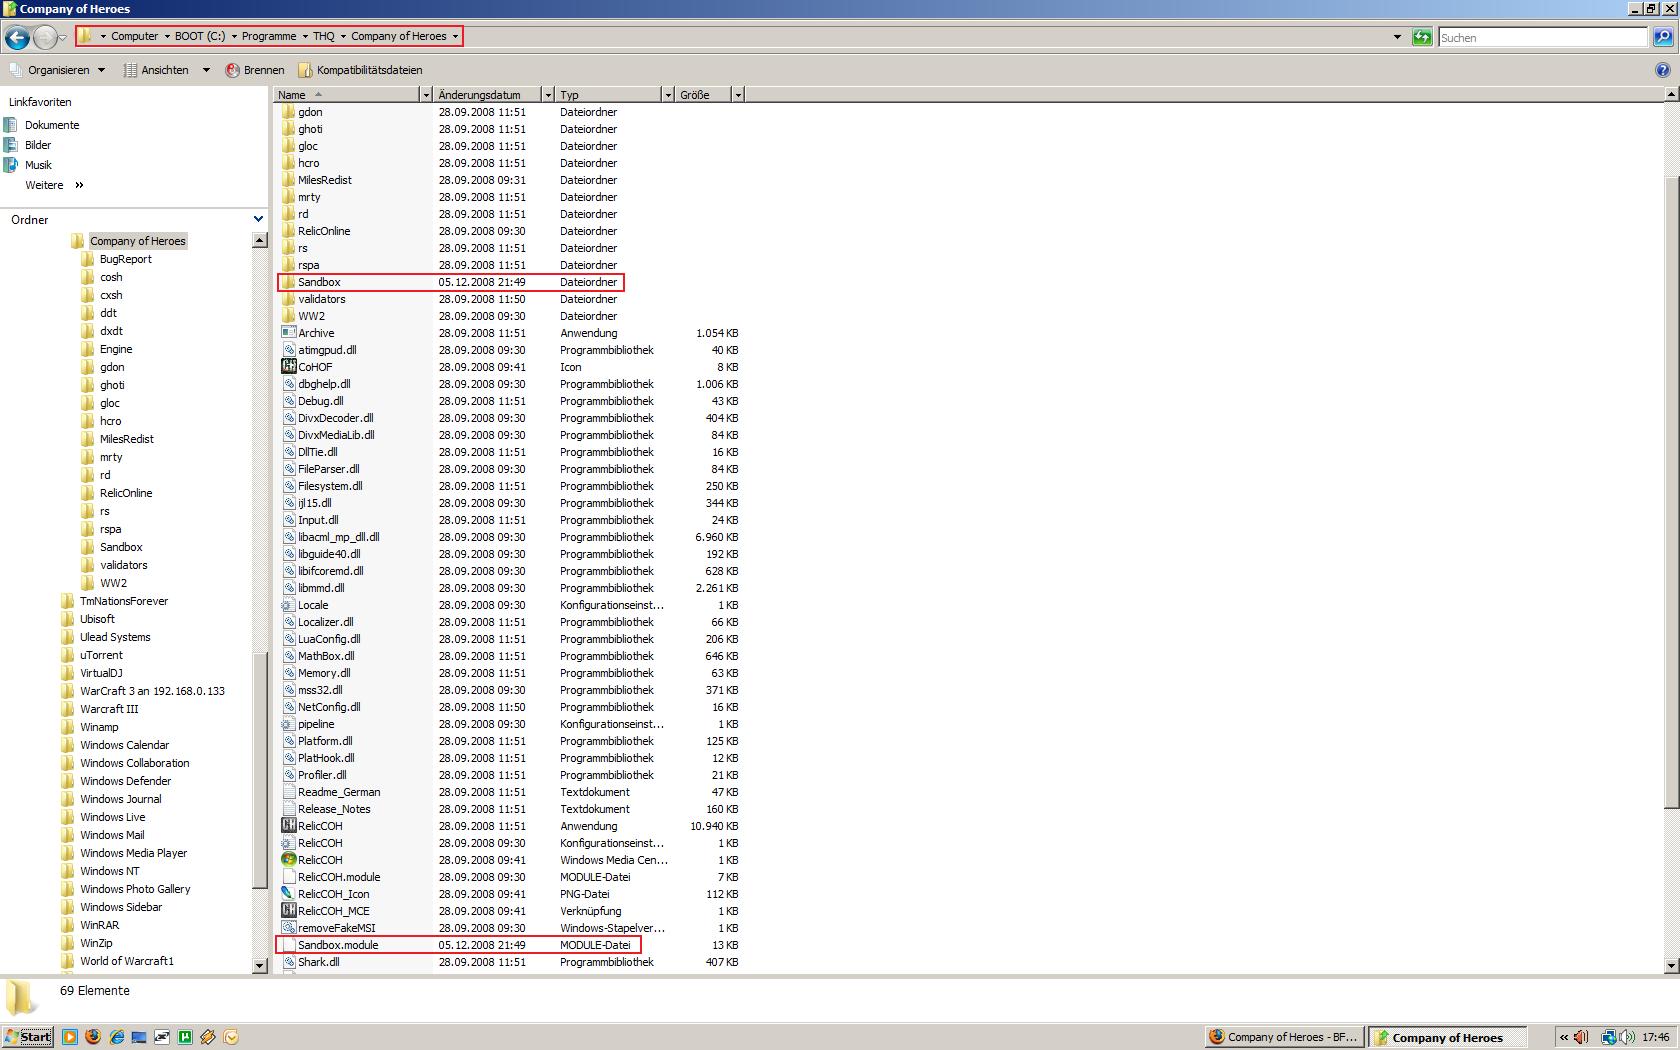Switch to Firefox Company of Heroes taskbar window

click(x=1283, y=1037)
